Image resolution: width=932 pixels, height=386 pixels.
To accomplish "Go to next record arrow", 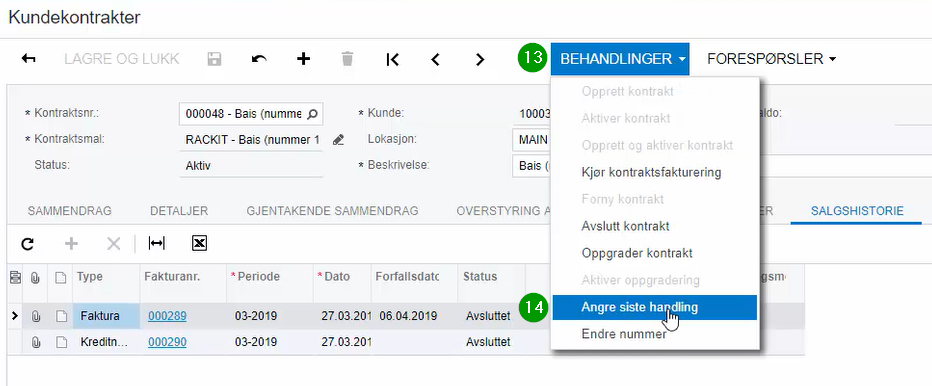I will [x=480, y=59].
